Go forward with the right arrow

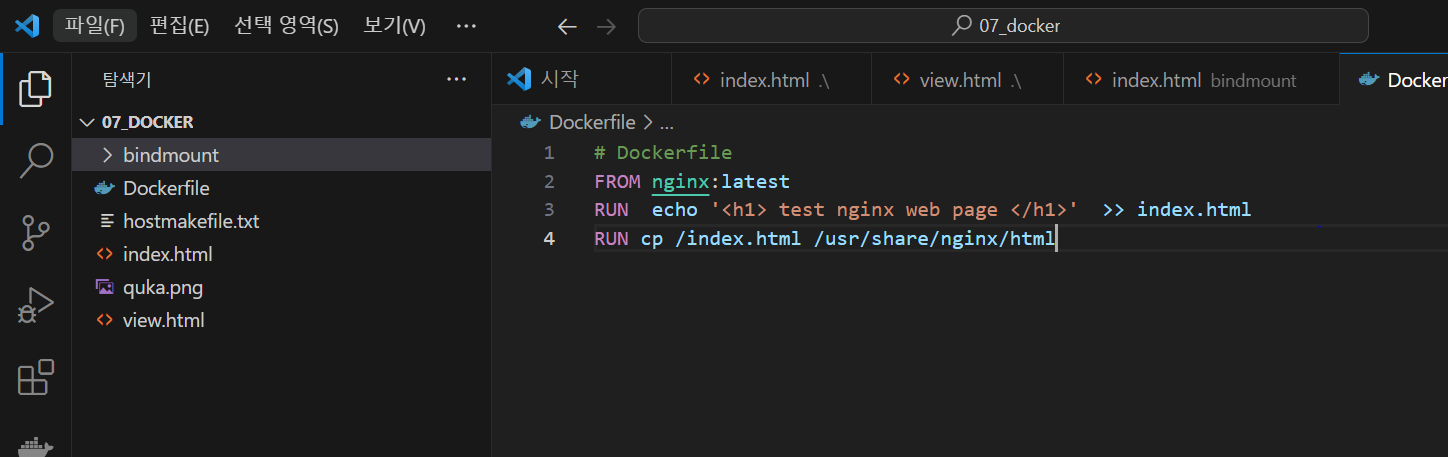606,27
